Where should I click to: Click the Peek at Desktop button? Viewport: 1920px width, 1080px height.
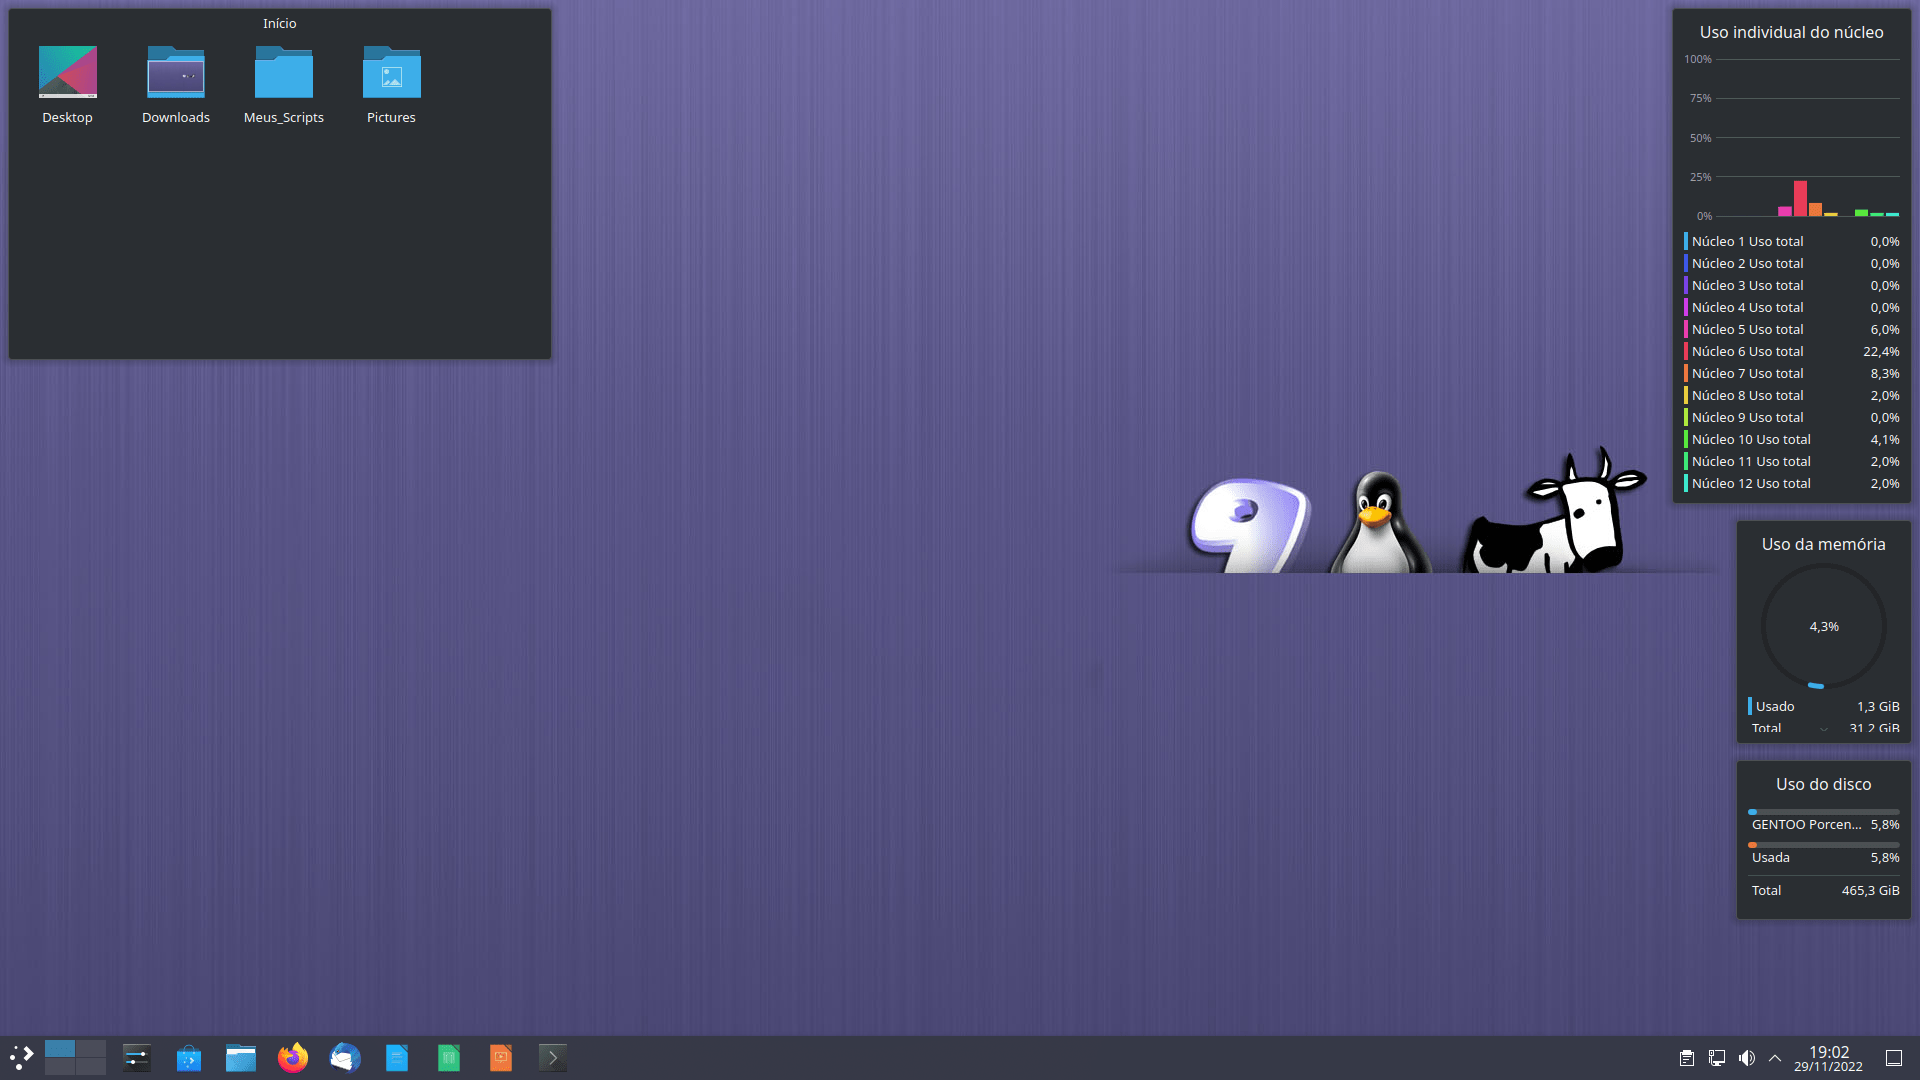1894,1058
